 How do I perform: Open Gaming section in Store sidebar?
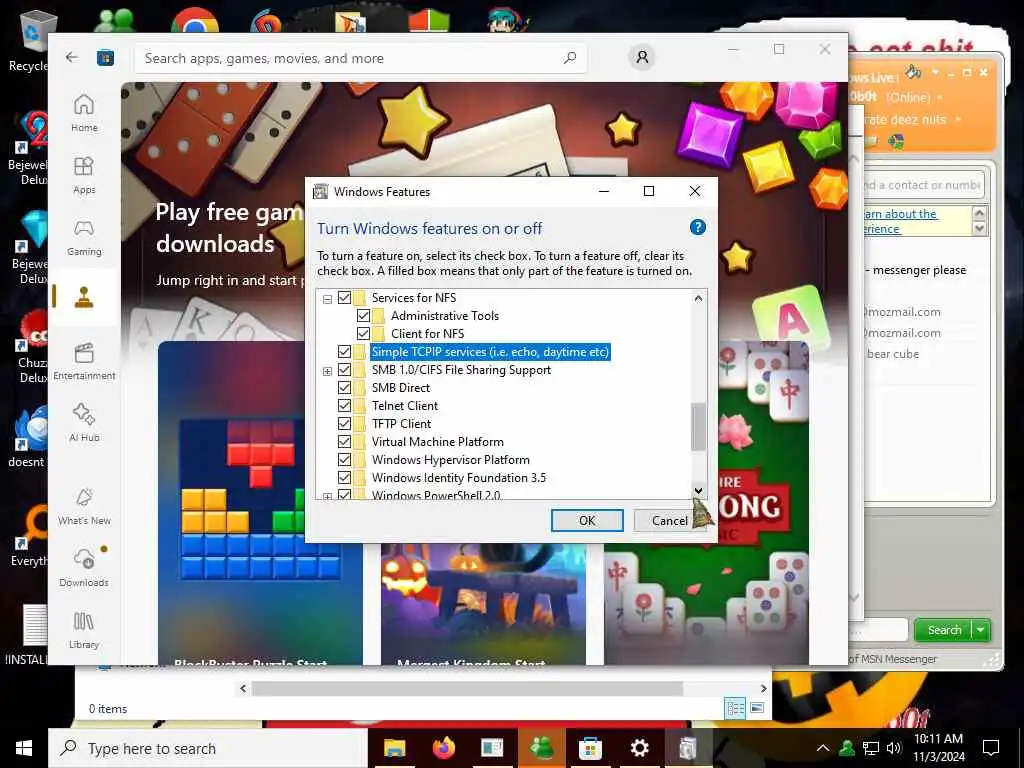coord(84,237)
